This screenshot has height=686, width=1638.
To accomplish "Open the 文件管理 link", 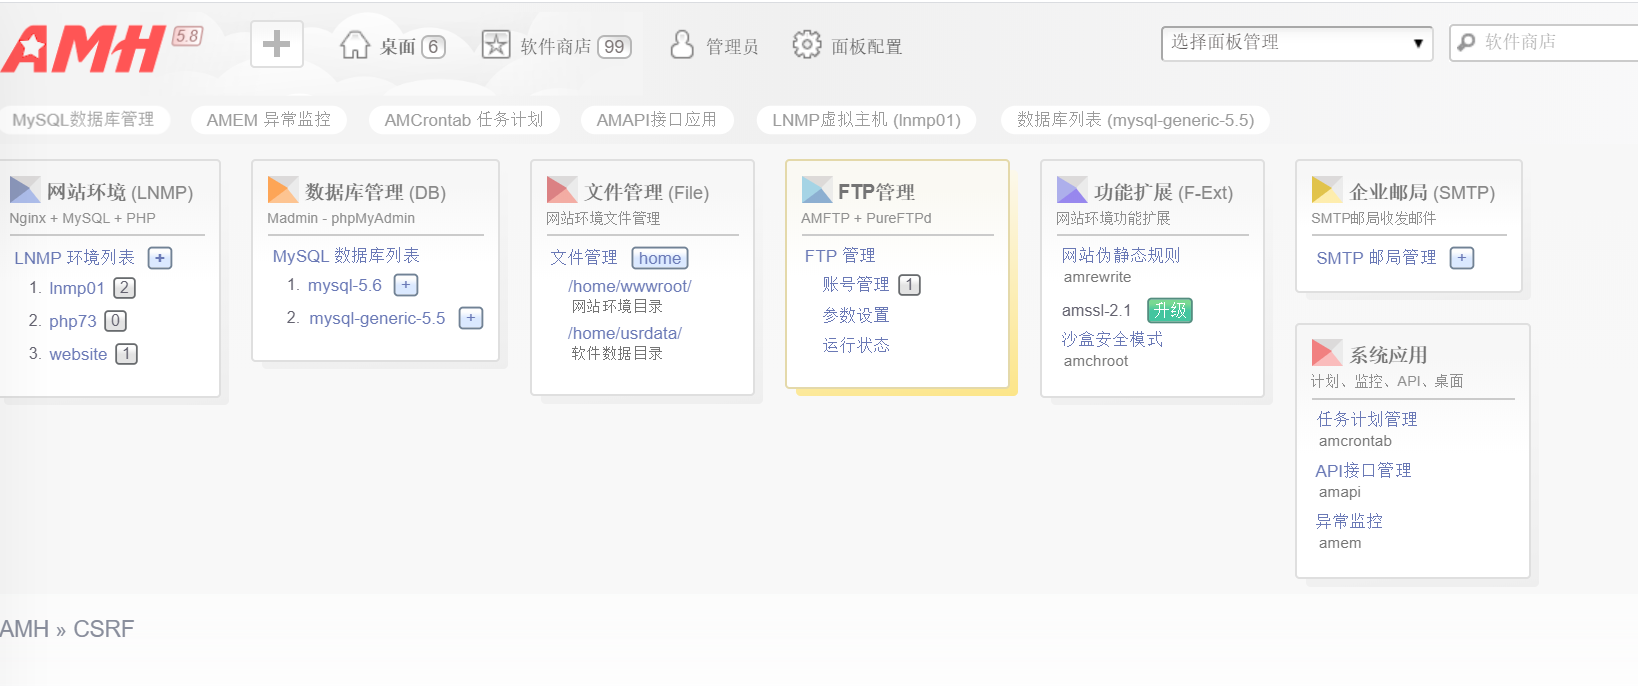I will coord(584,257).
